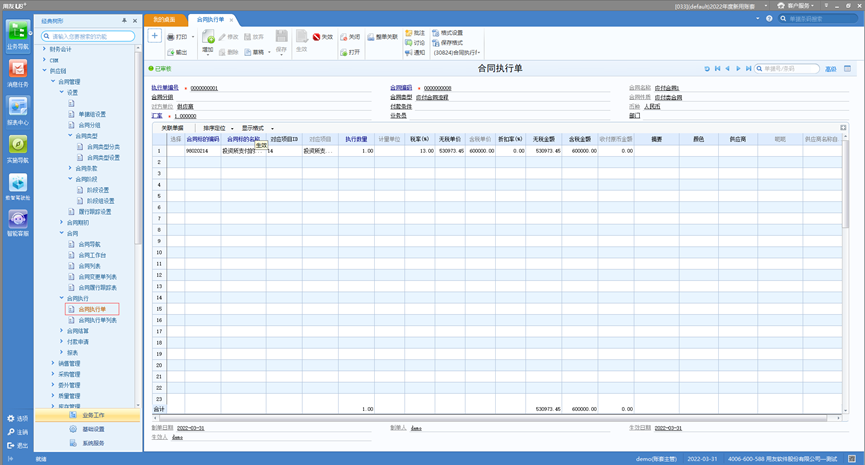
Task: Click the refresh icon near record navigation
Action: [x=707, y=68]
